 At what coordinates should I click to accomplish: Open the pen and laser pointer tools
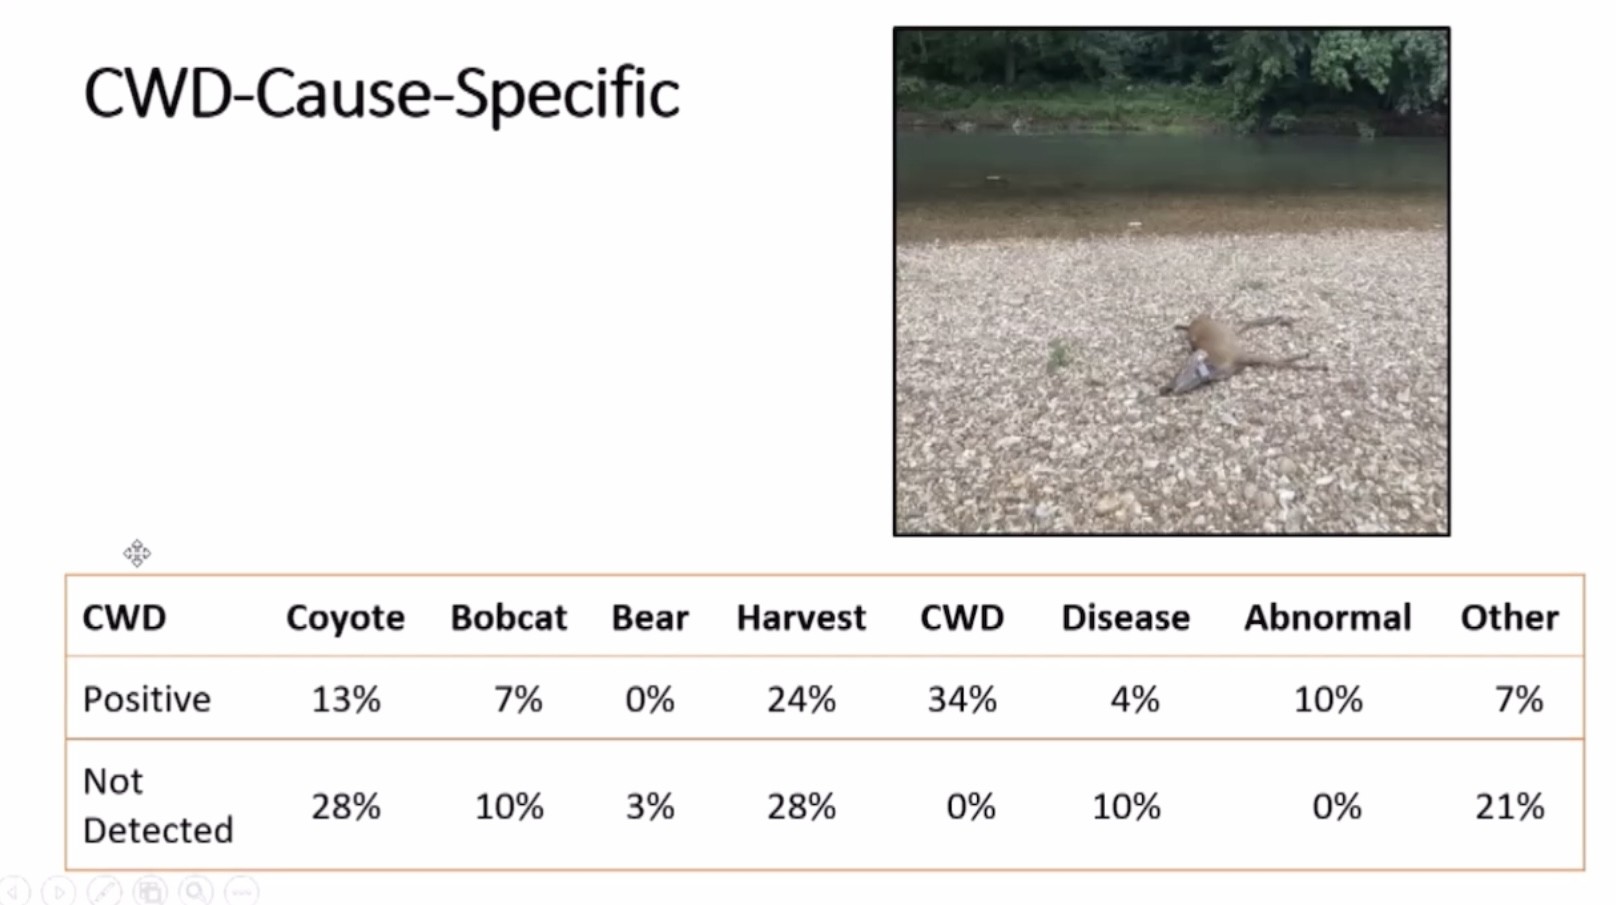pos(104,890)
